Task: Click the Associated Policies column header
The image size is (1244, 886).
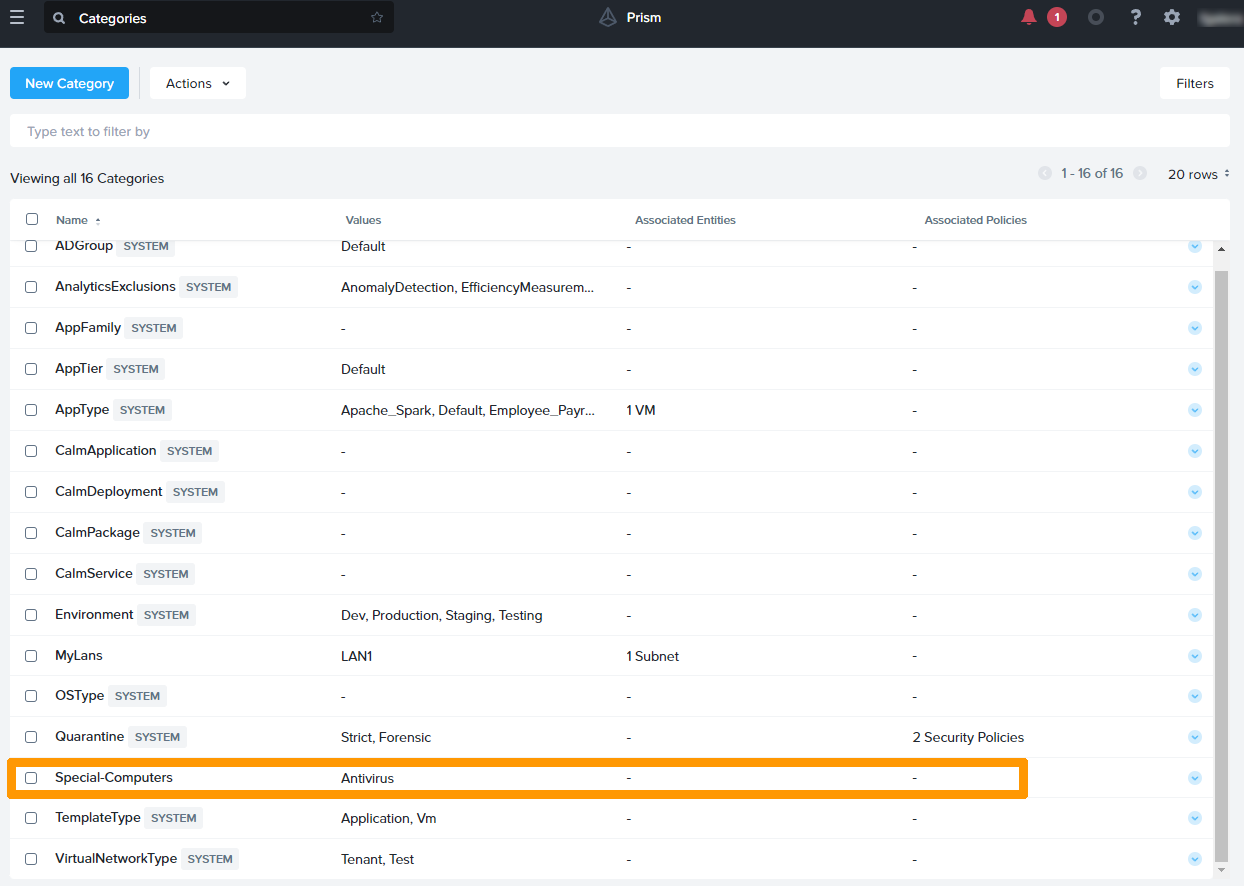Action: click(x=975, y=220)
